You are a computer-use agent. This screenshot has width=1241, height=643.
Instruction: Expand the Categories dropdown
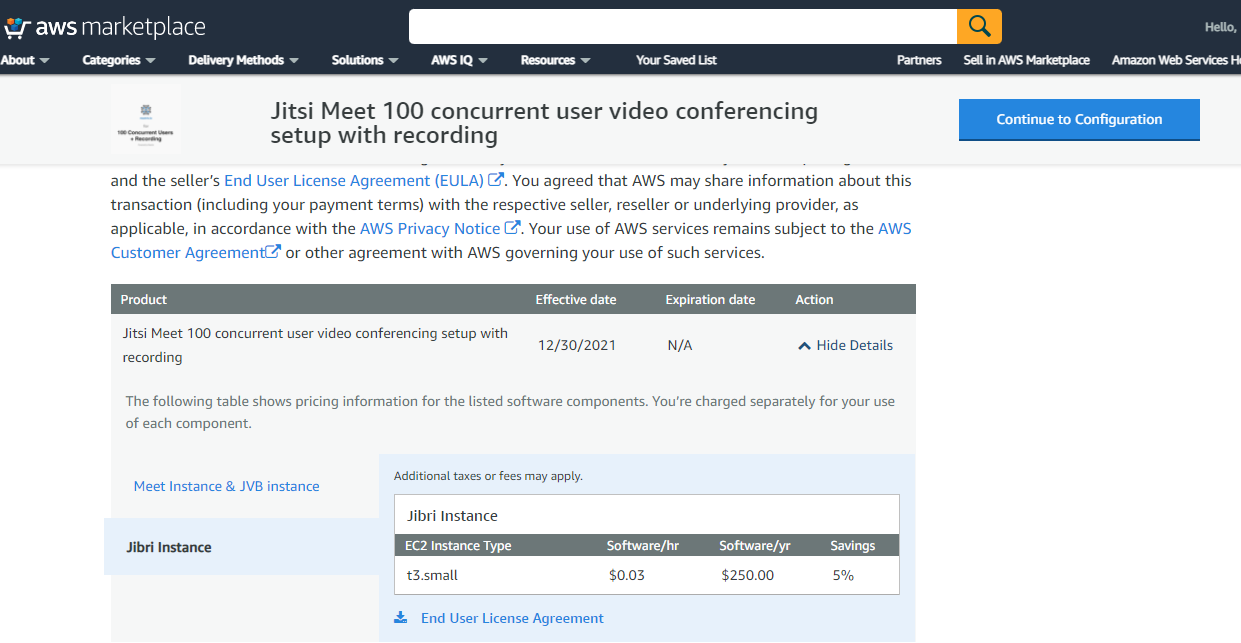(x=118, y=60)
